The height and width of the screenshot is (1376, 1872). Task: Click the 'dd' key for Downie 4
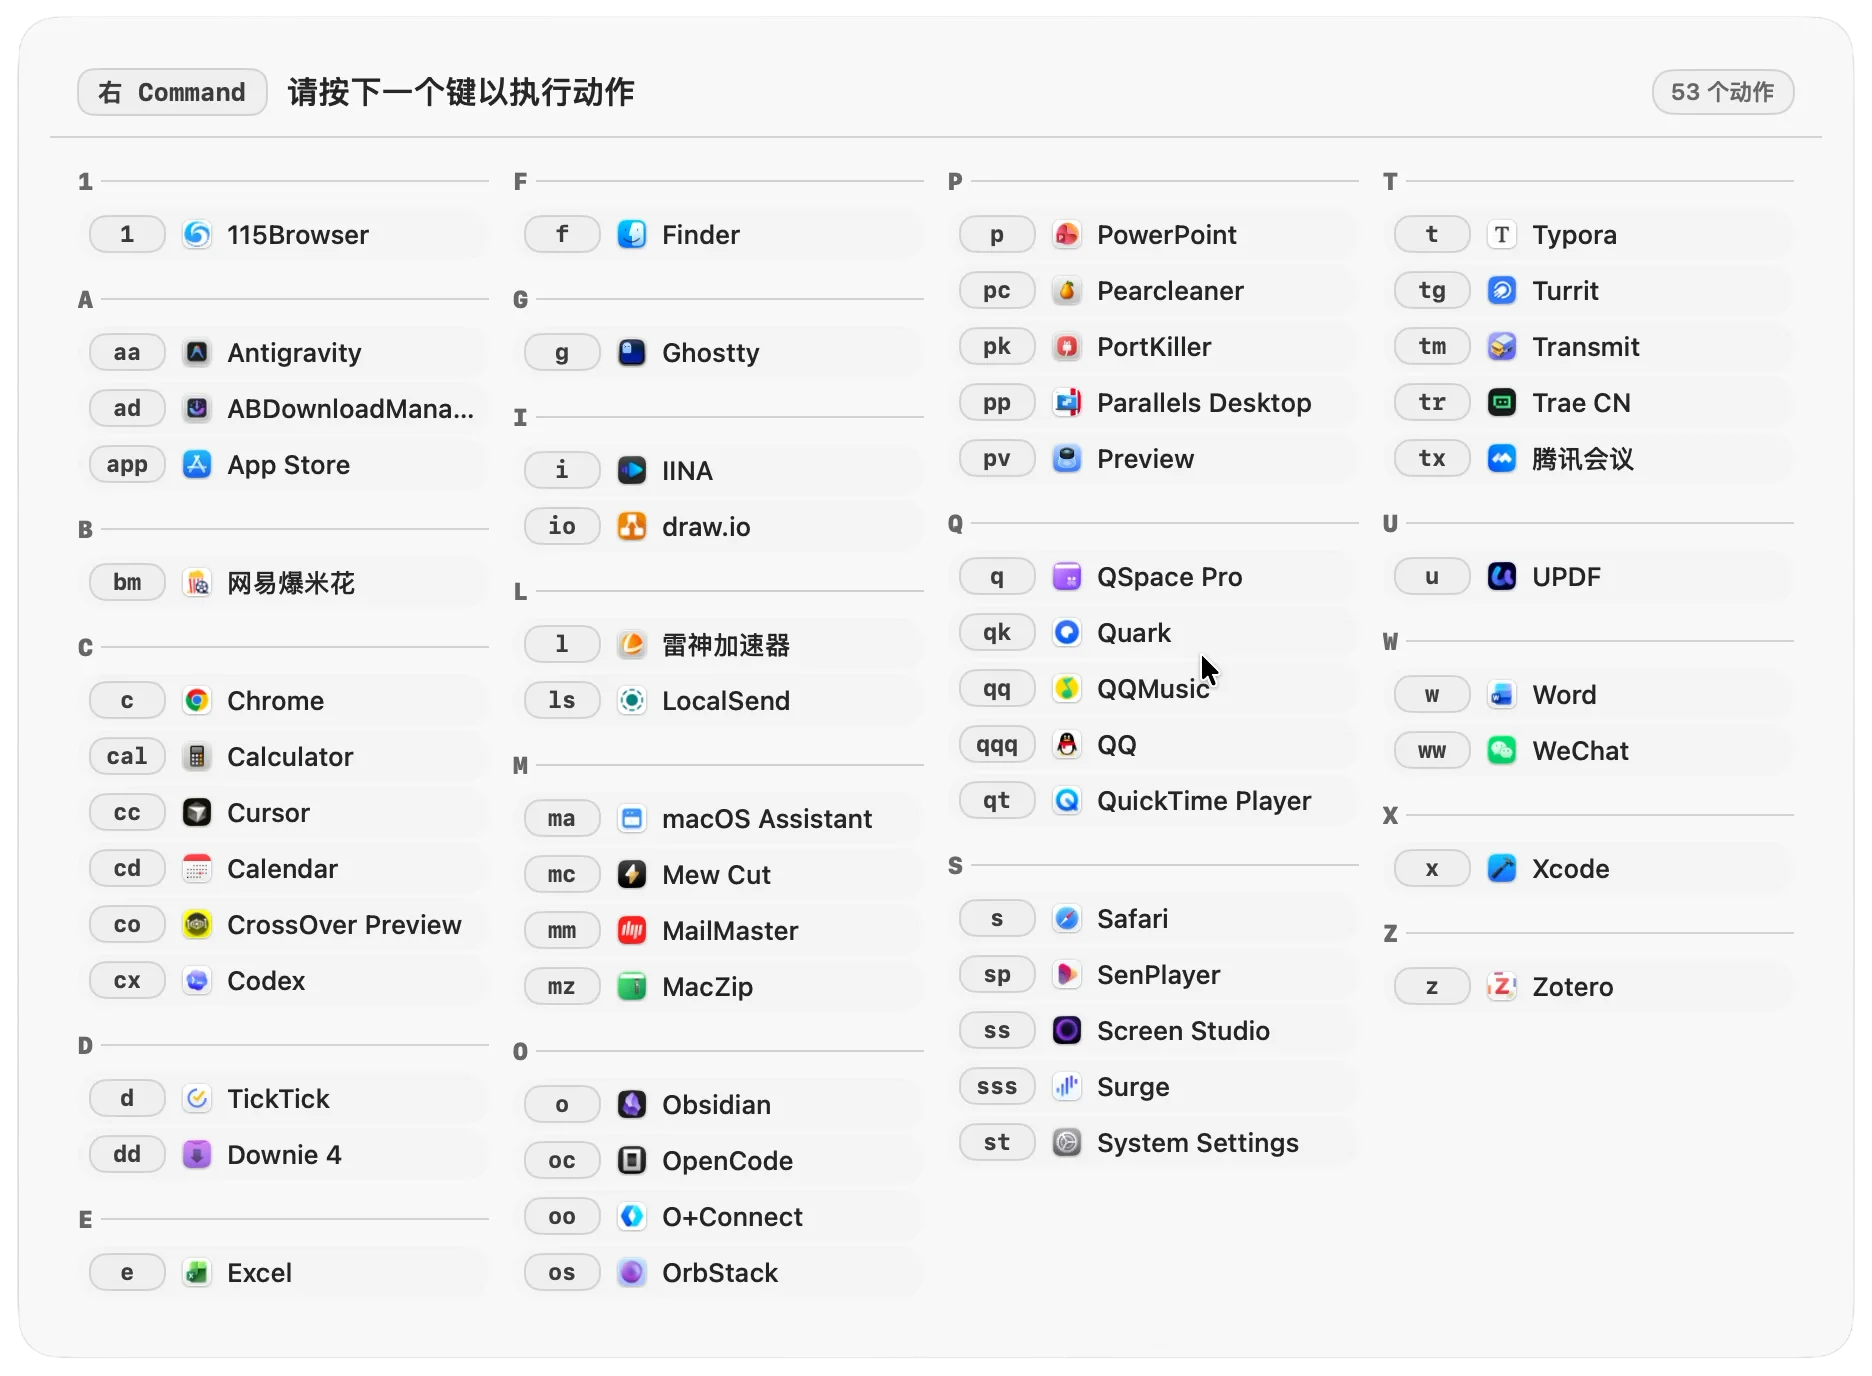[x=127, y=1155]
